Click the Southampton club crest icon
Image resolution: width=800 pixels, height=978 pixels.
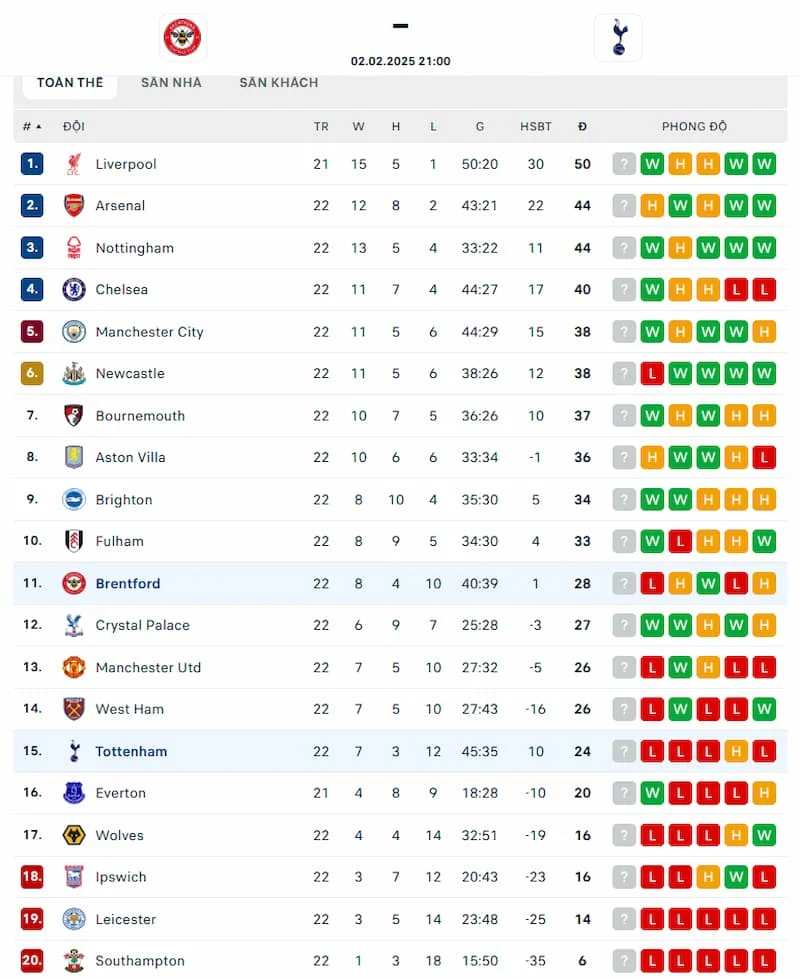74,962
